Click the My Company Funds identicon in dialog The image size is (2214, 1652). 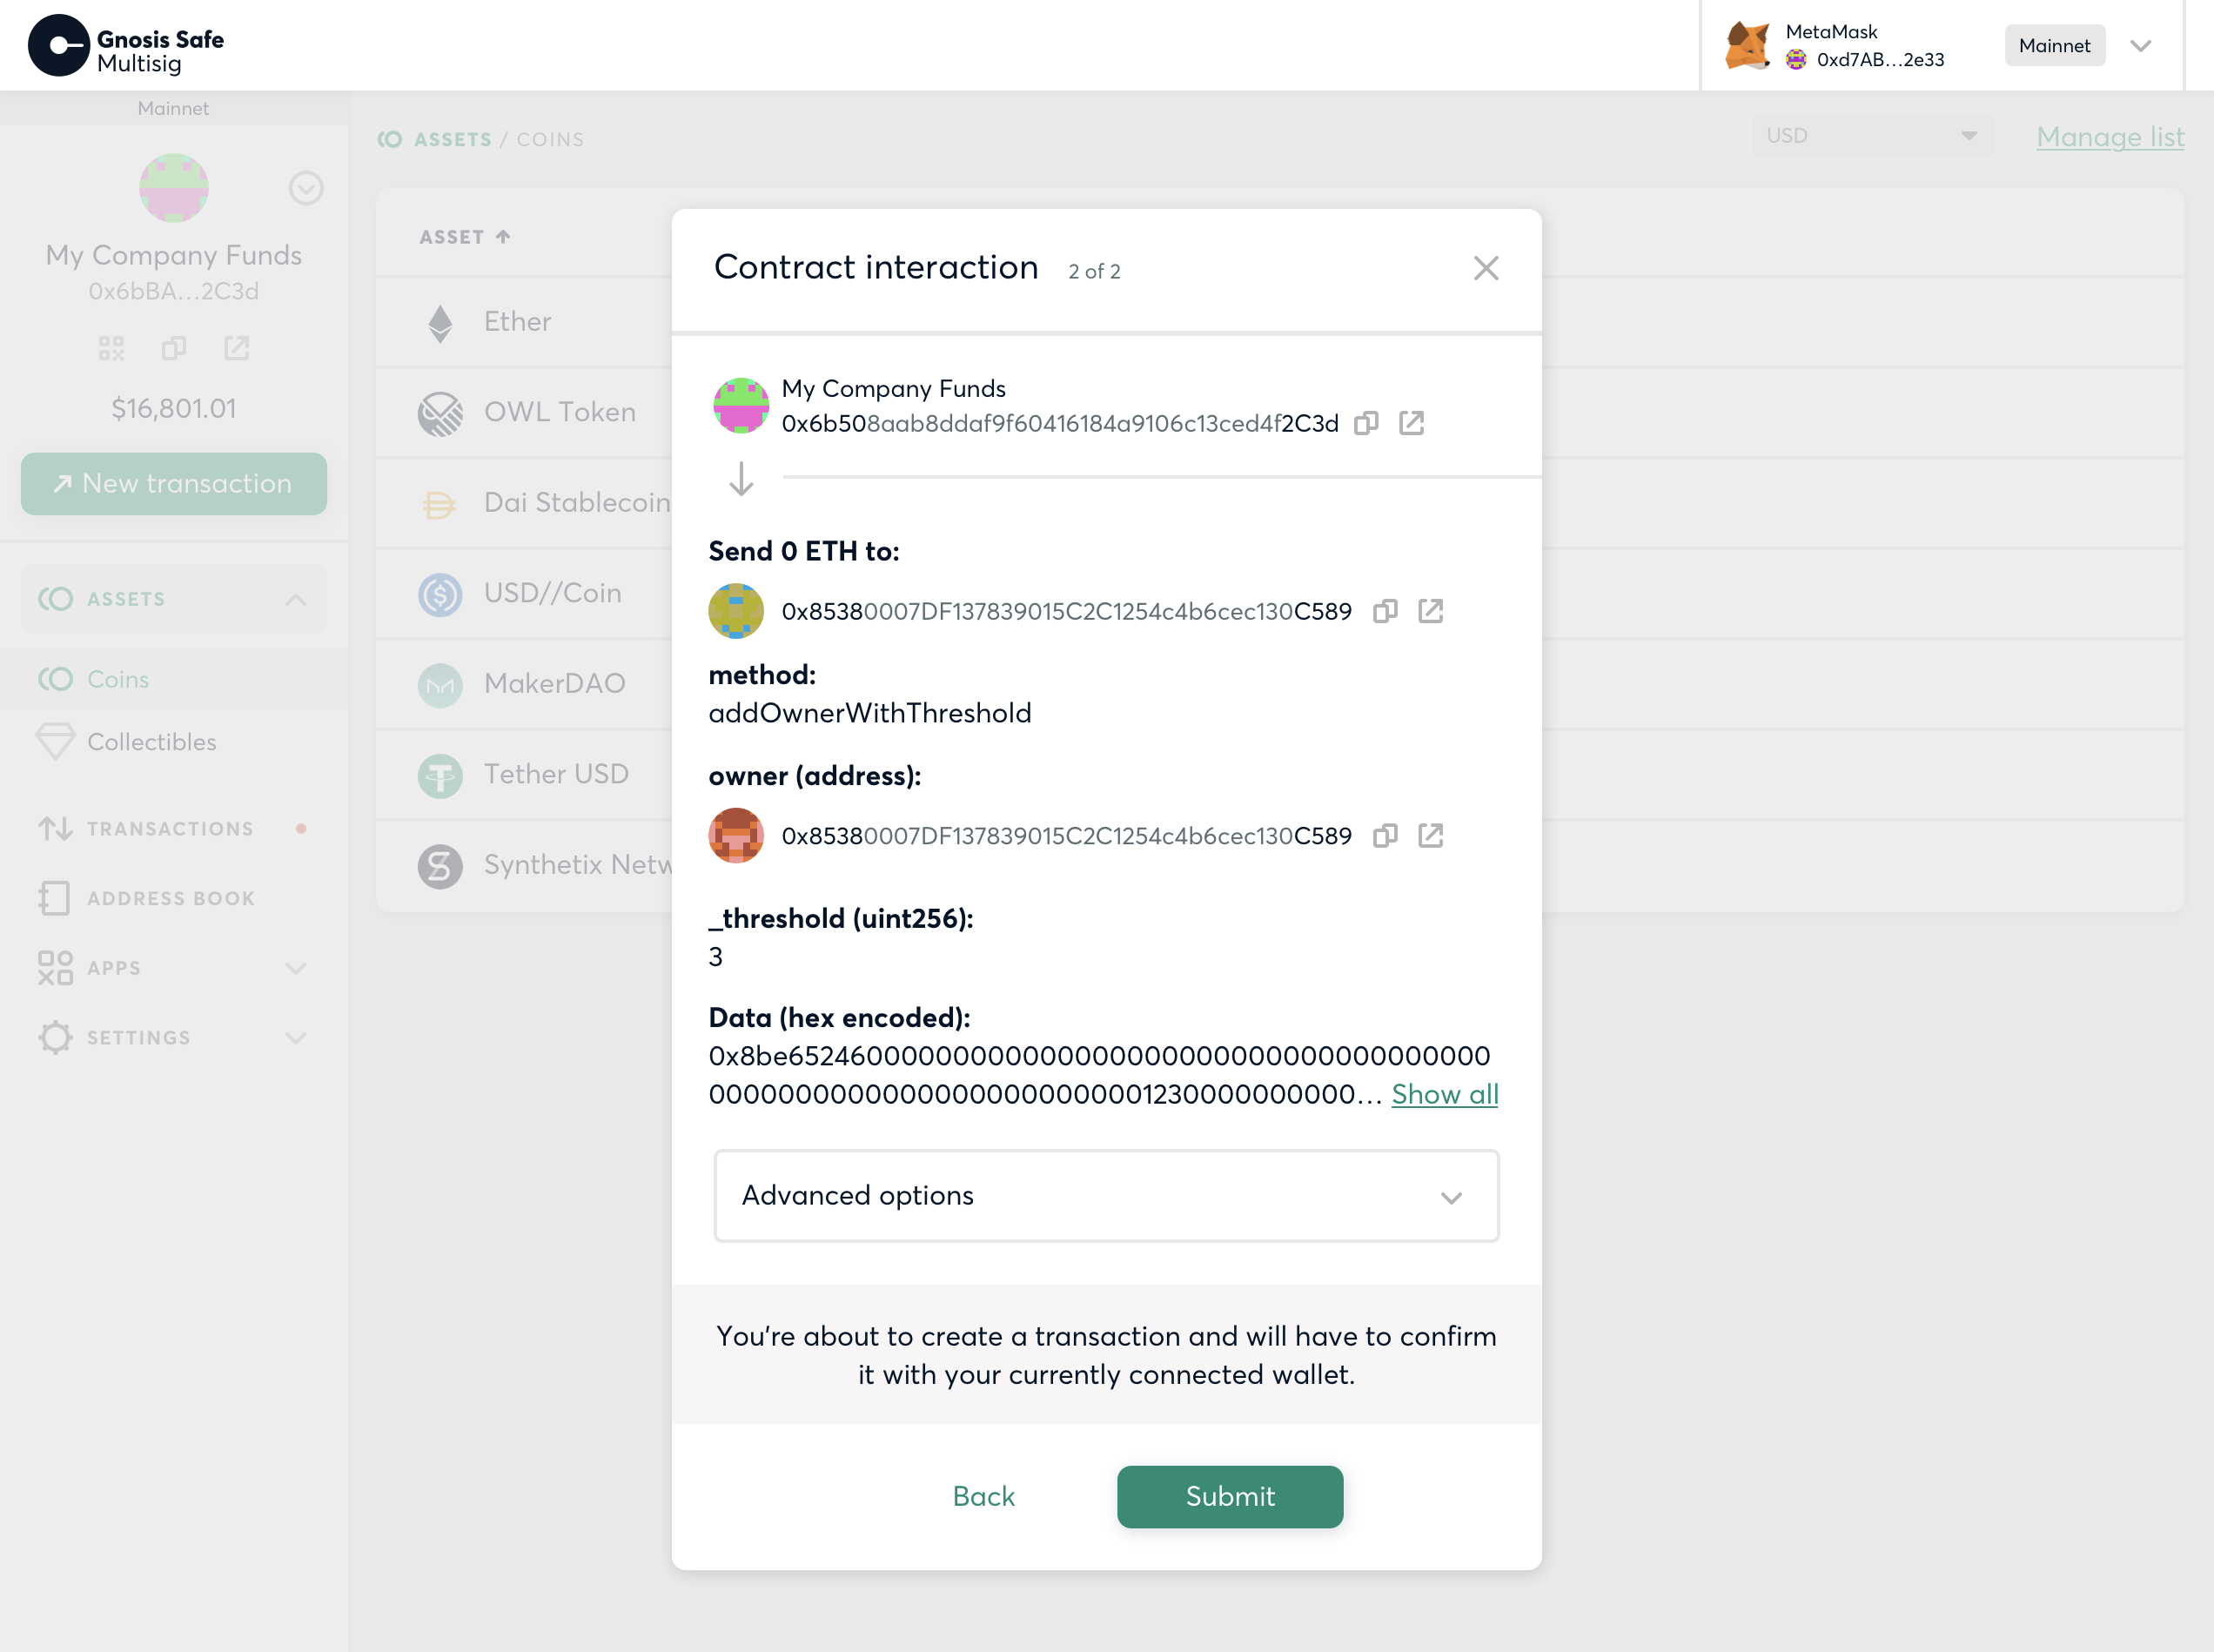[x=740, y=405]
